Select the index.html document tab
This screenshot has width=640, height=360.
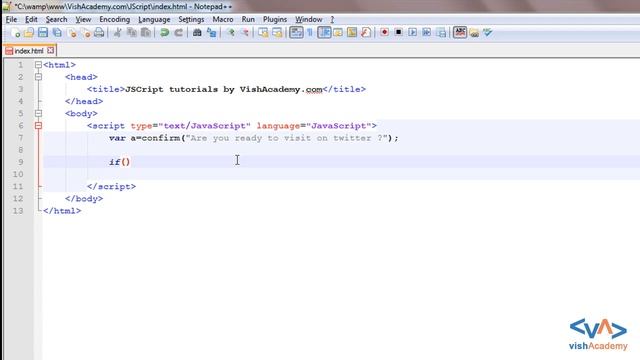tap(29, 51)
